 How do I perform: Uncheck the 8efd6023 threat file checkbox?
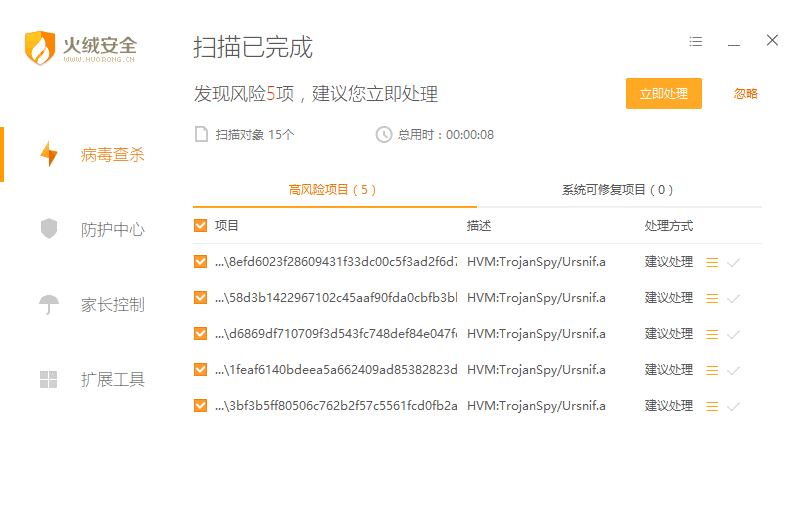coord(201,262)
